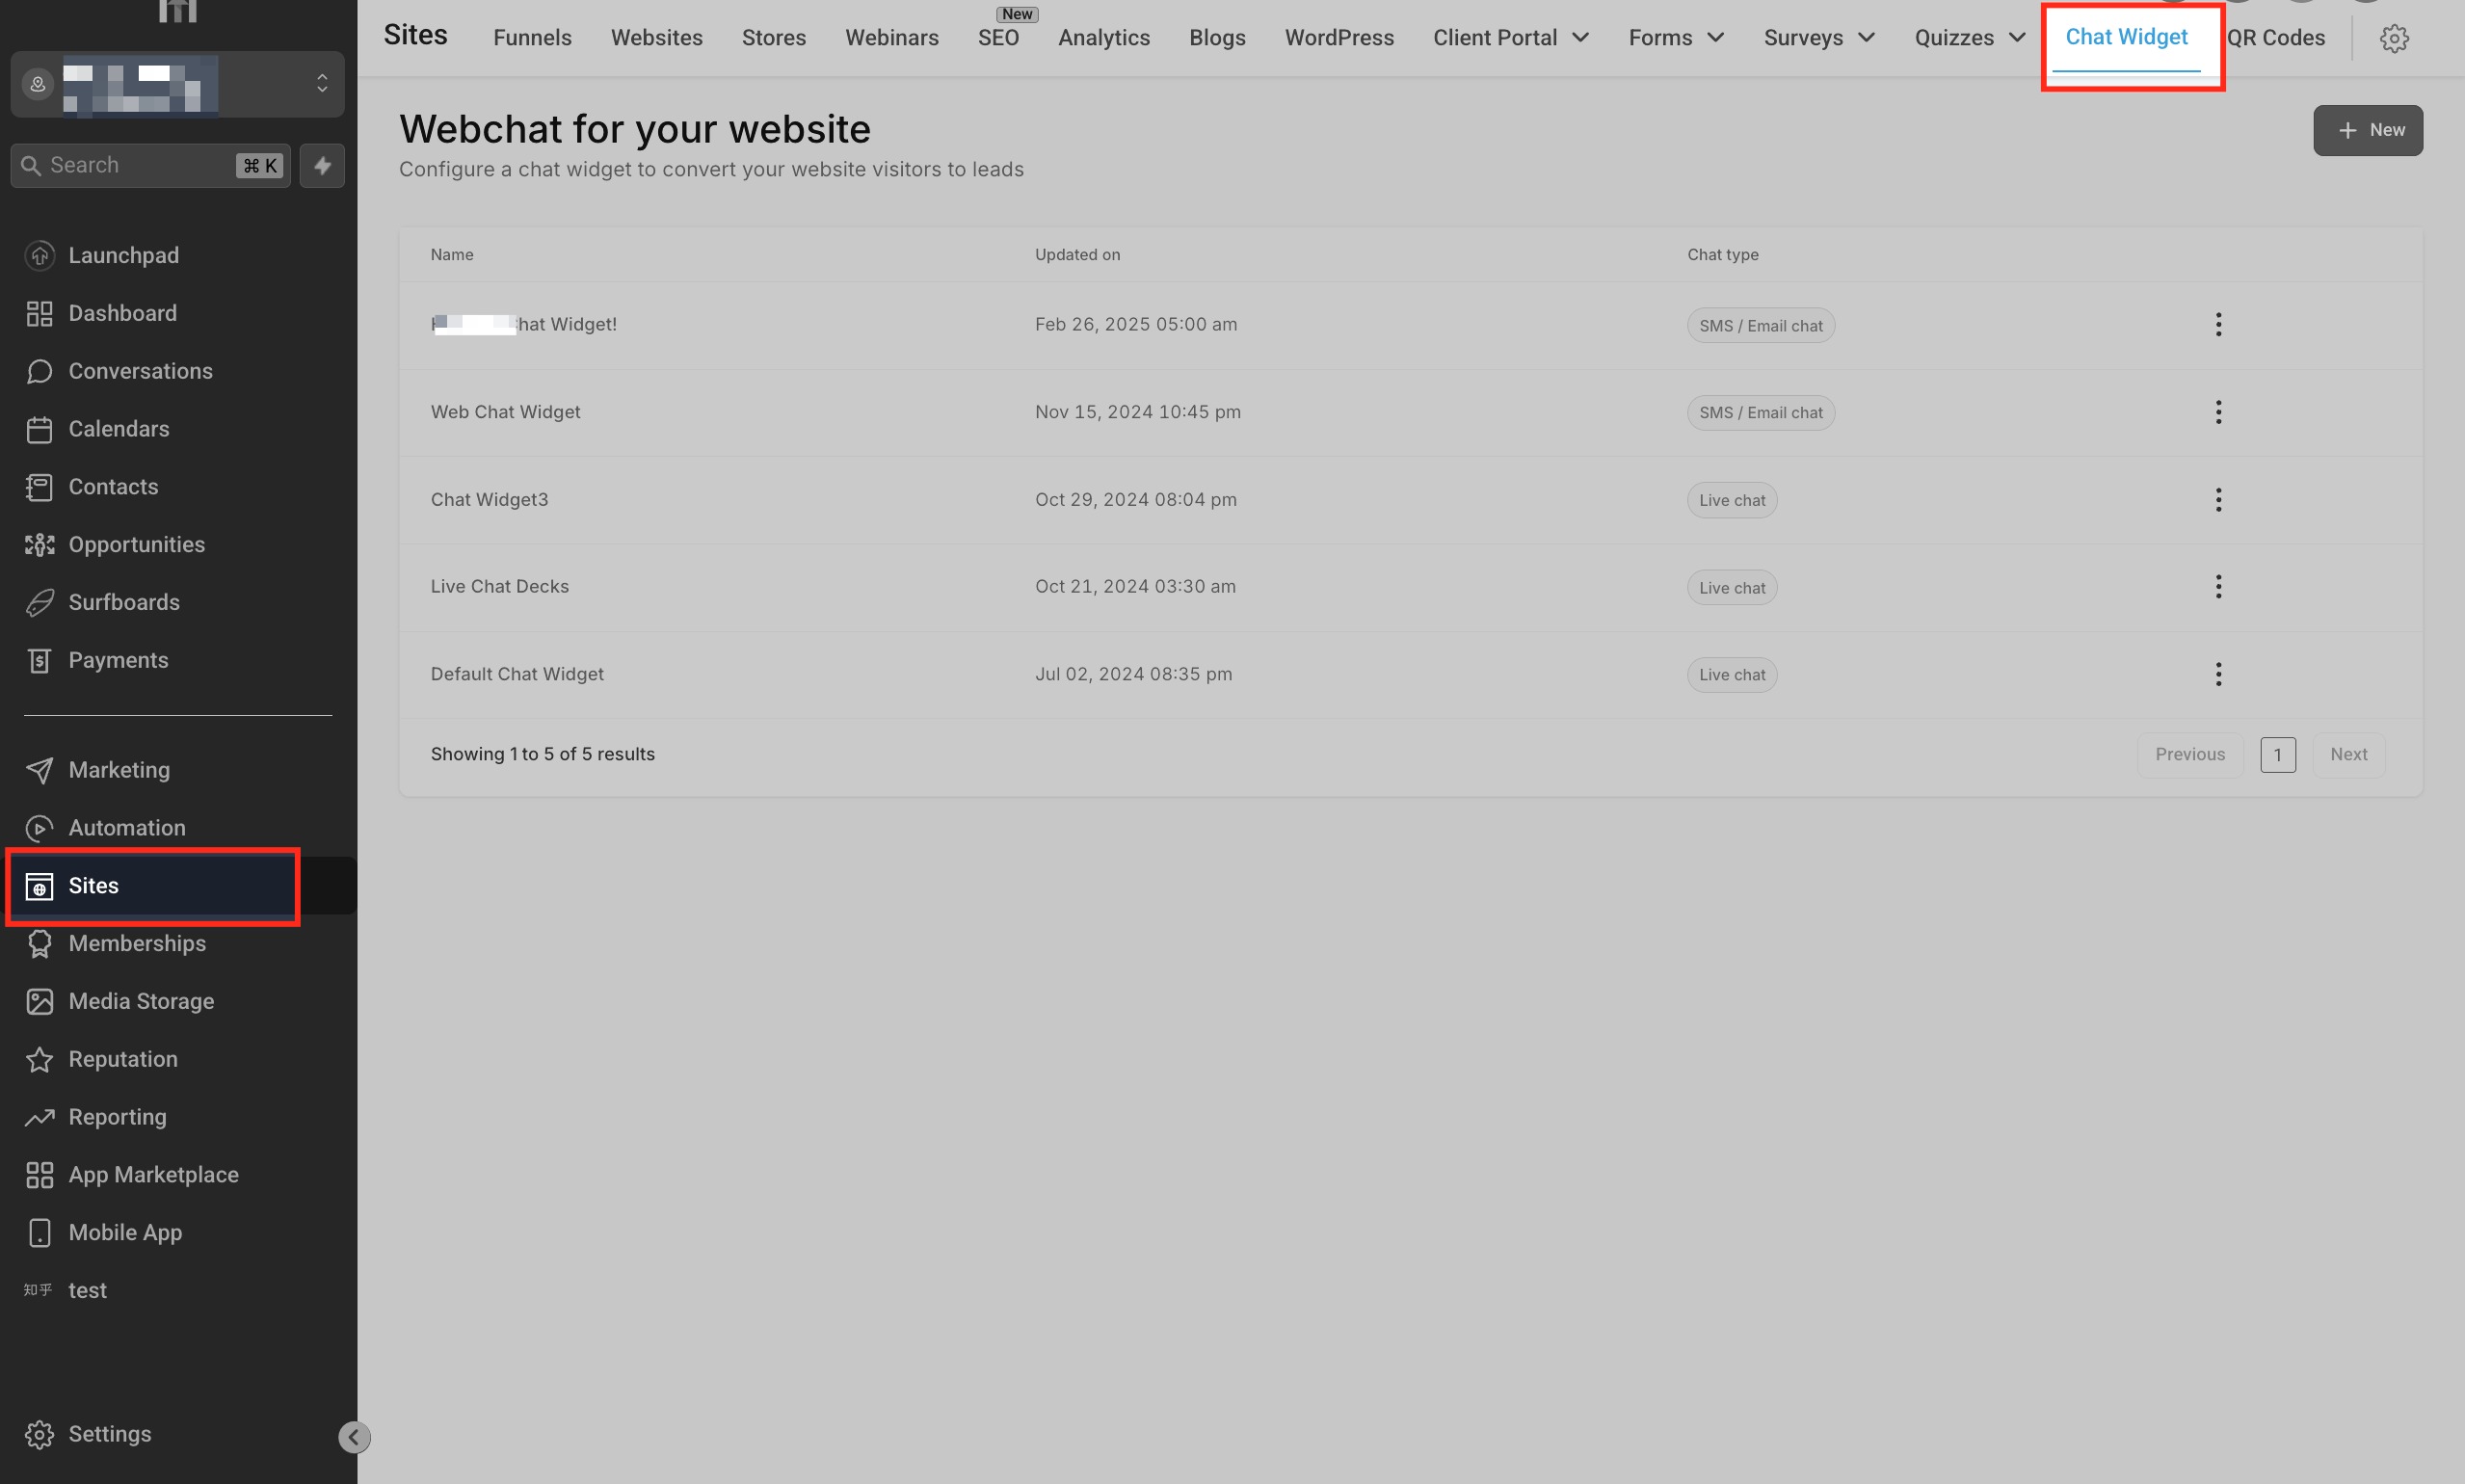The image size is (2465, 1484).
Task: Expand the Forms dropdown menu
Action: (1675, 38)
